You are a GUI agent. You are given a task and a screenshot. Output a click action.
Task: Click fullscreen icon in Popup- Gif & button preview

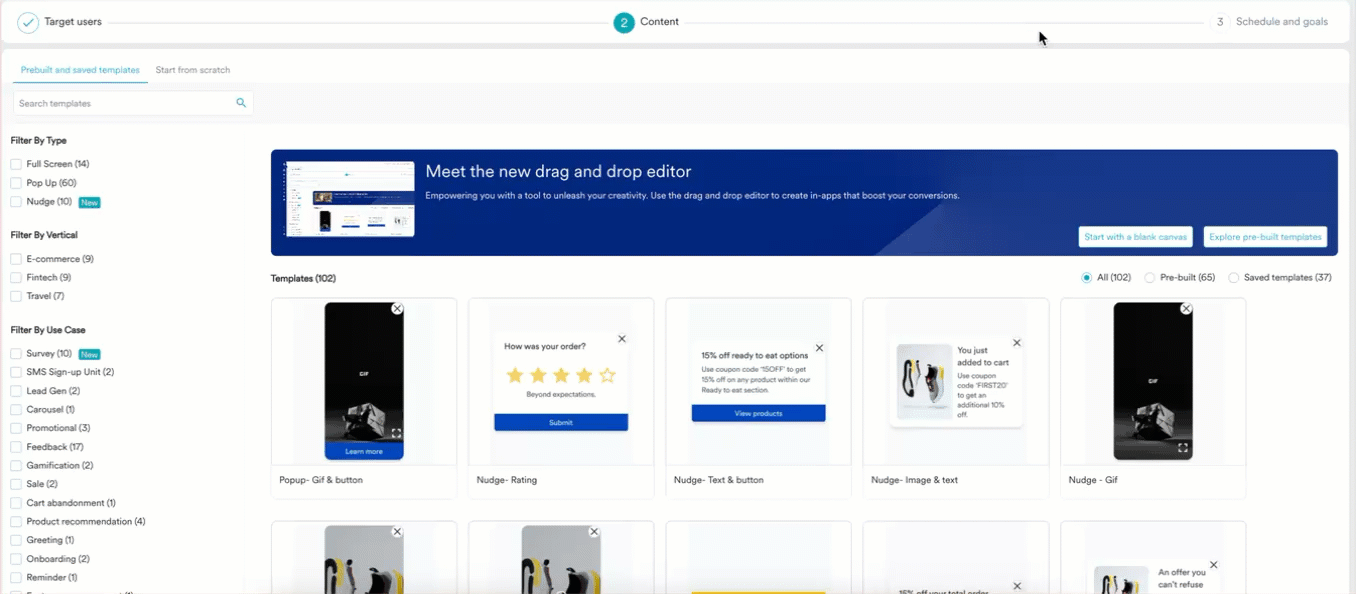396,433
